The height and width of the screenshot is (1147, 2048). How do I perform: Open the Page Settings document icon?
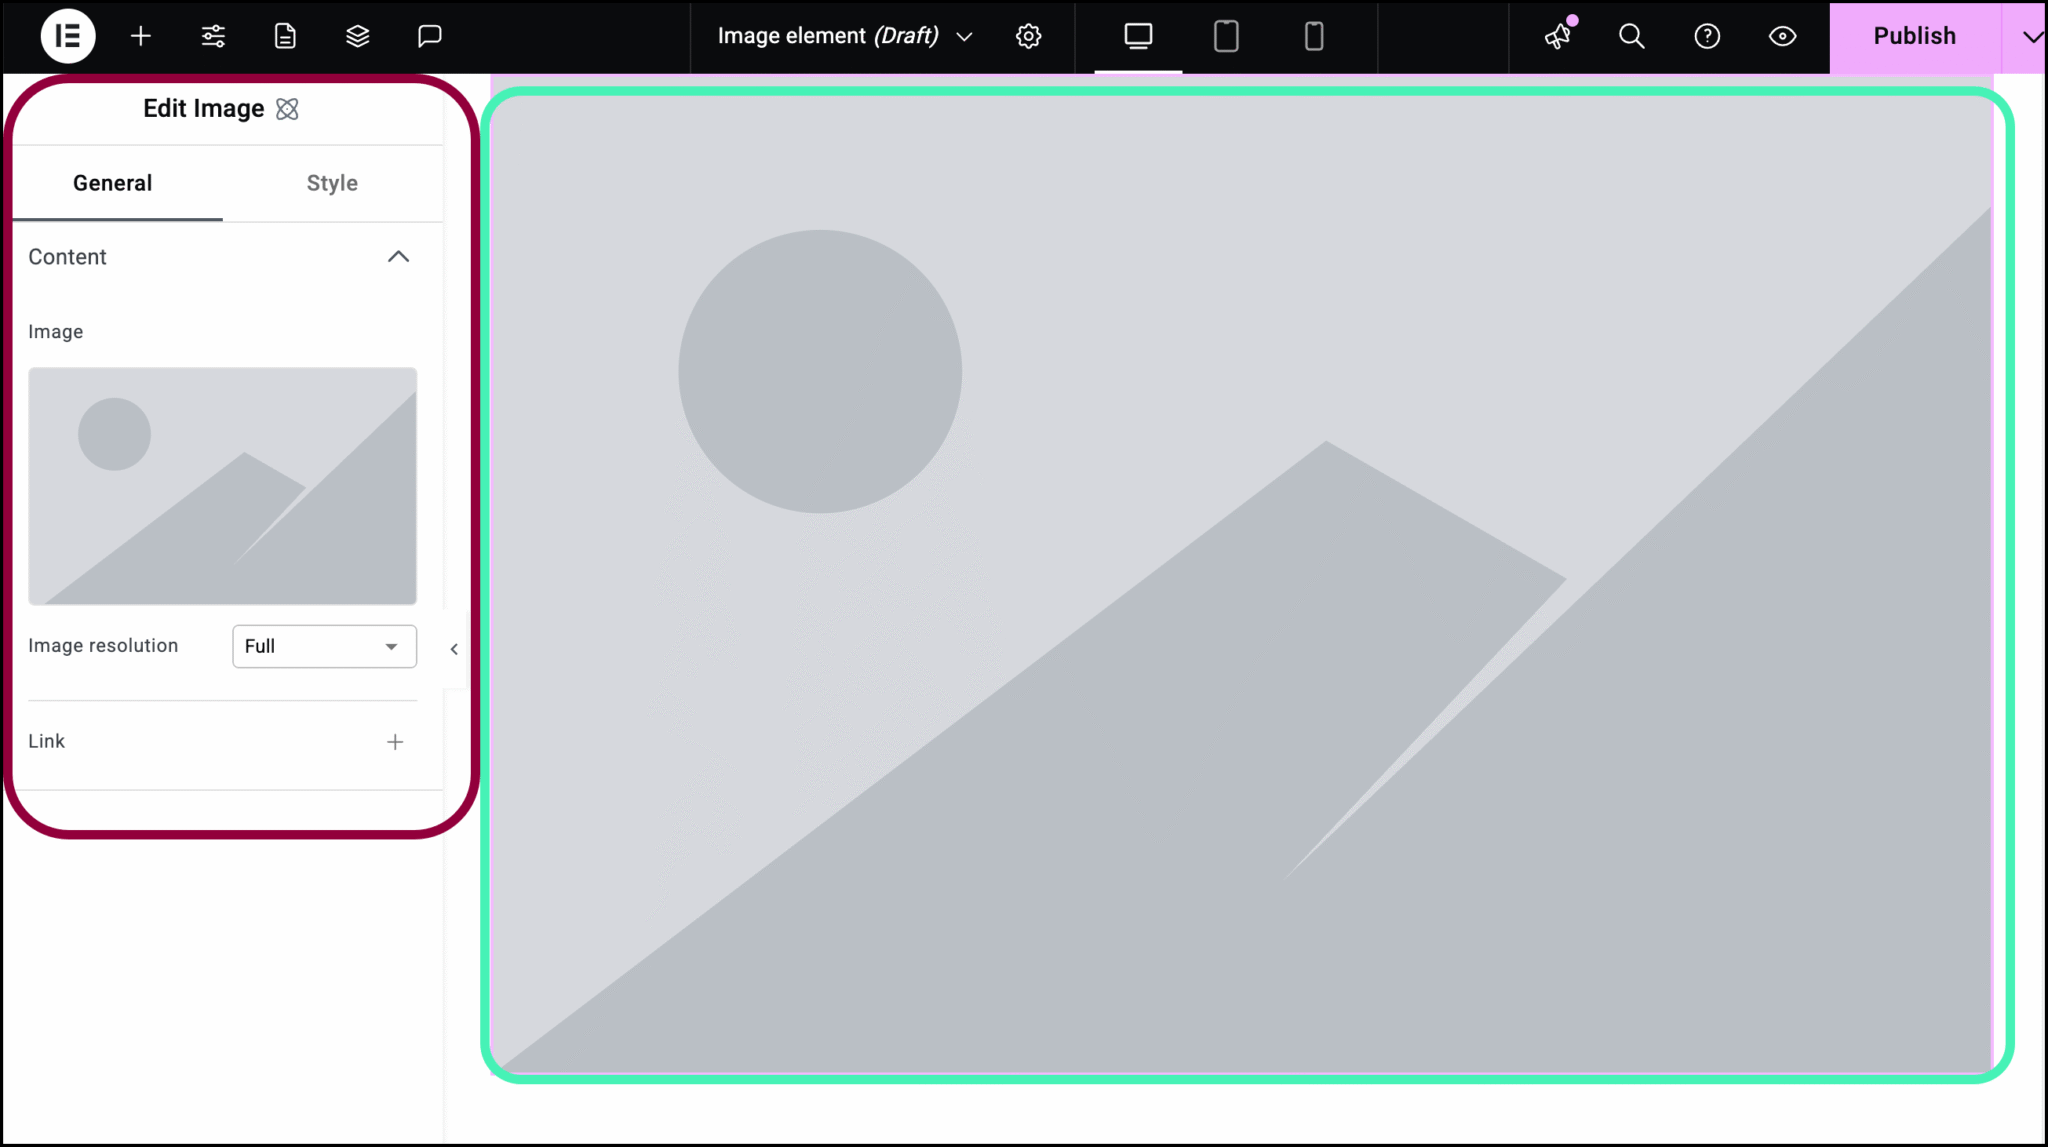coord(285,36)
